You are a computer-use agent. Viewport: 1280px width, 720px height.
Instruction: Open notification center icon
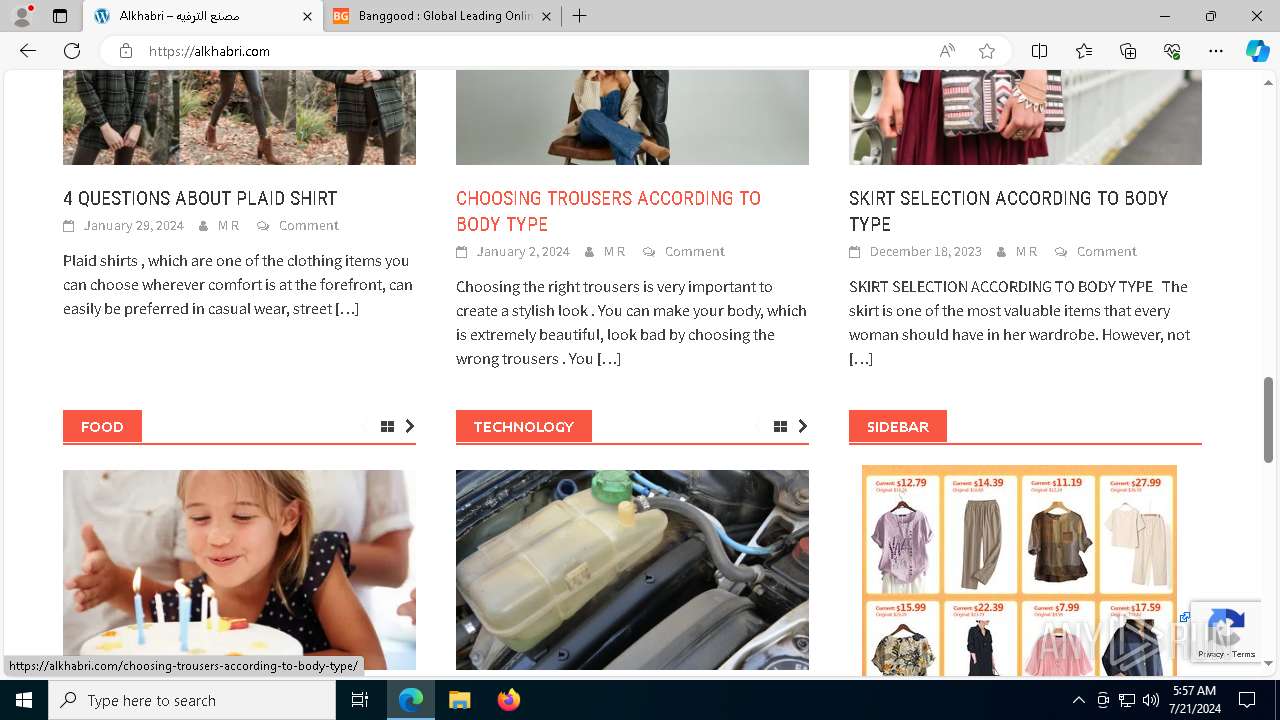pos(1247,700)
